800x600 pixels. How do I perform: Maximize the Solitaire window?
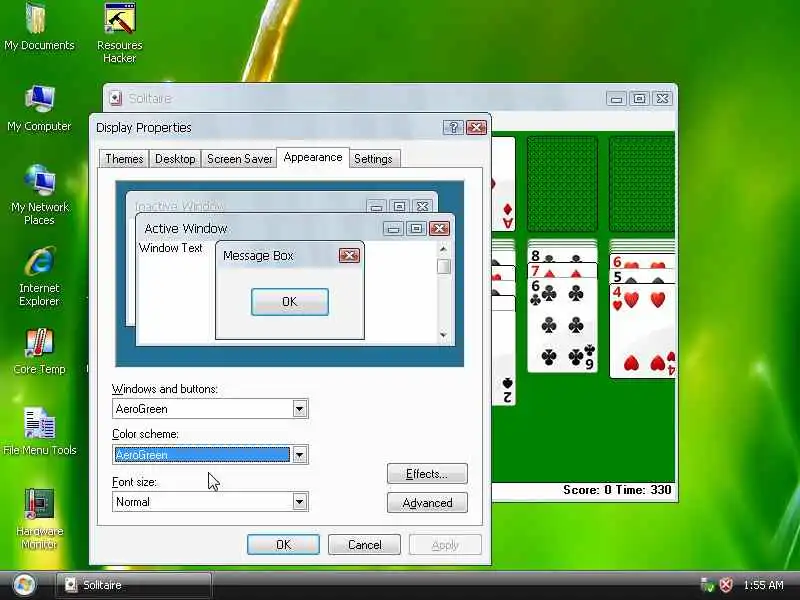pyautogui.click(x=639, y=98)
